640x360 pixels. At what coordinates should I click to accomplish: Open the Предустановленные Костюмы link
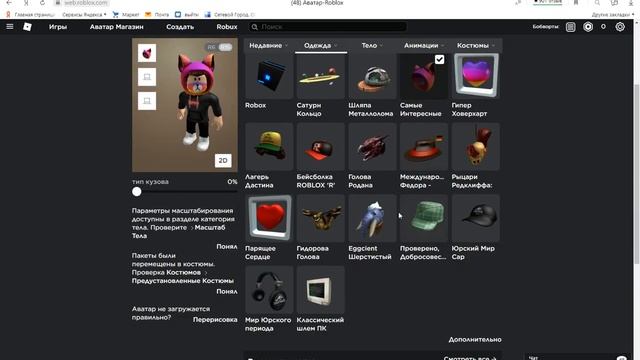click(x=183, y=281)
